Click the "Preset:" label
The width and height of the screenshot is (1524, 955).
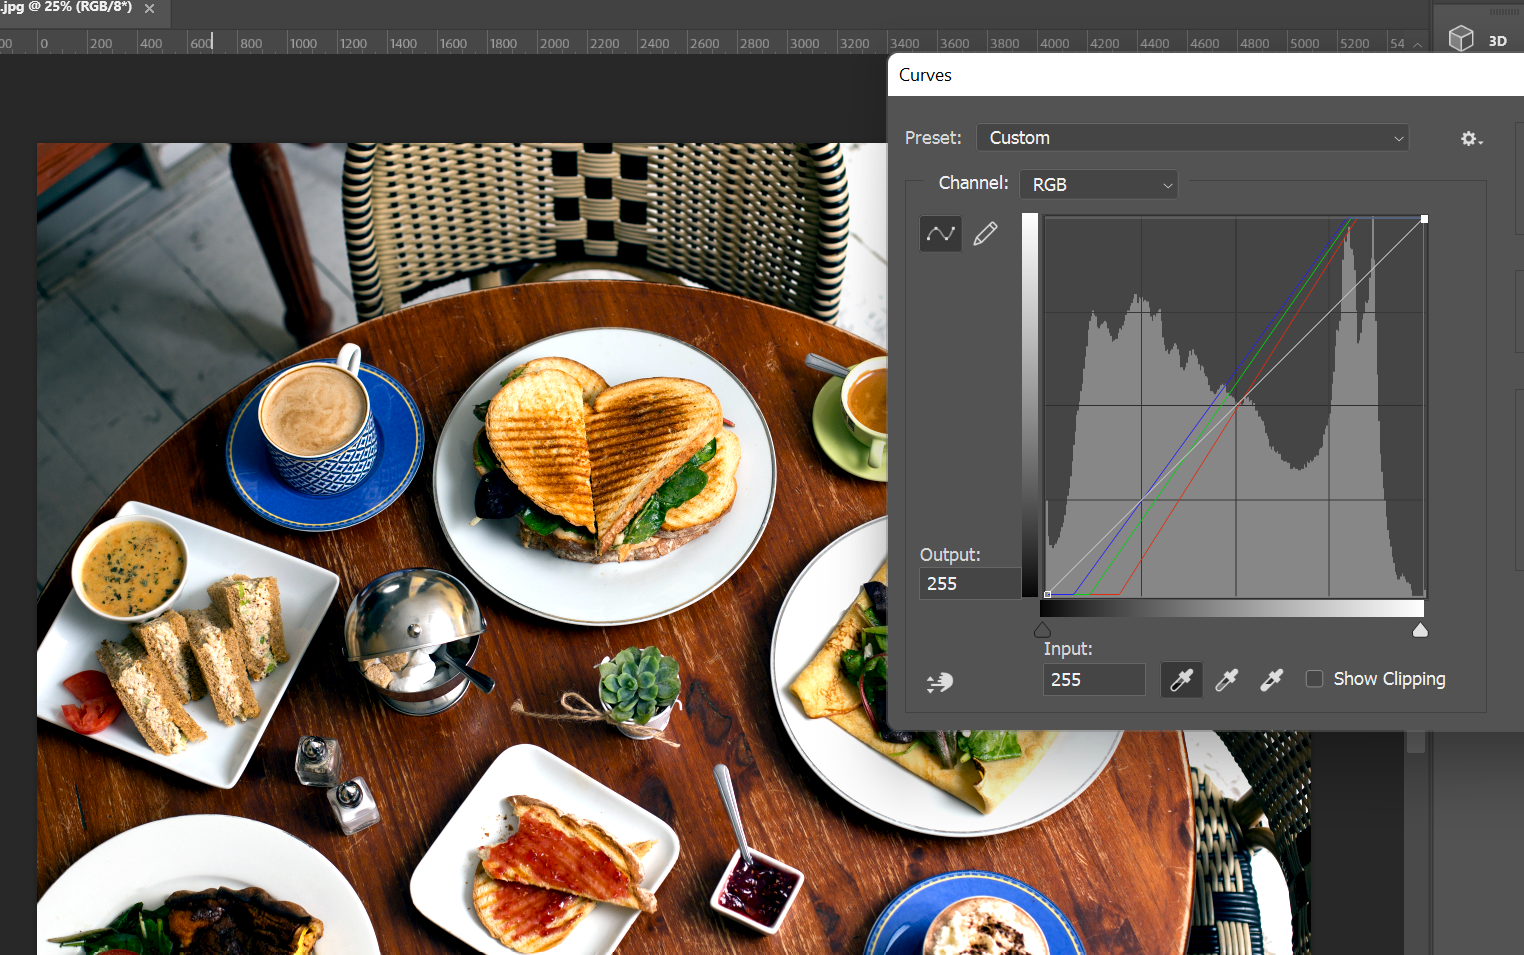933,138
